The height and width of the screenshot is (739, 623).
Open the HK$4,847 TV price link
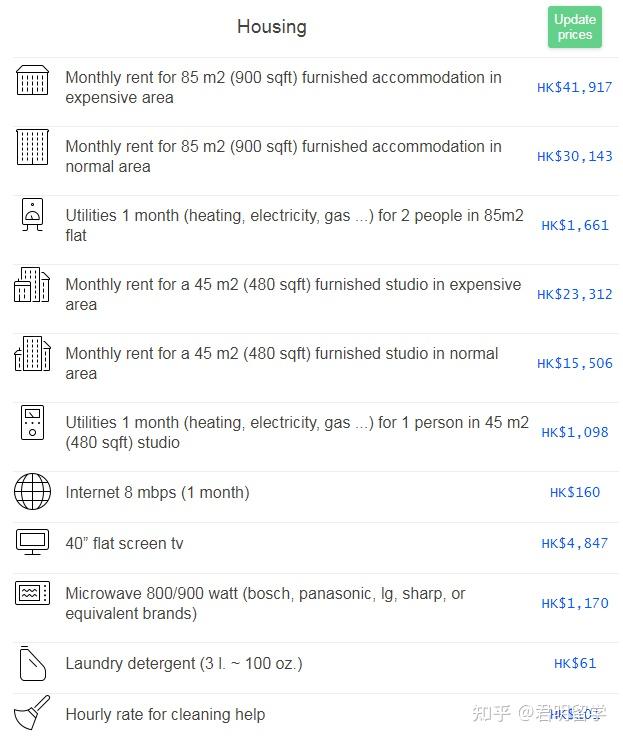574,544
